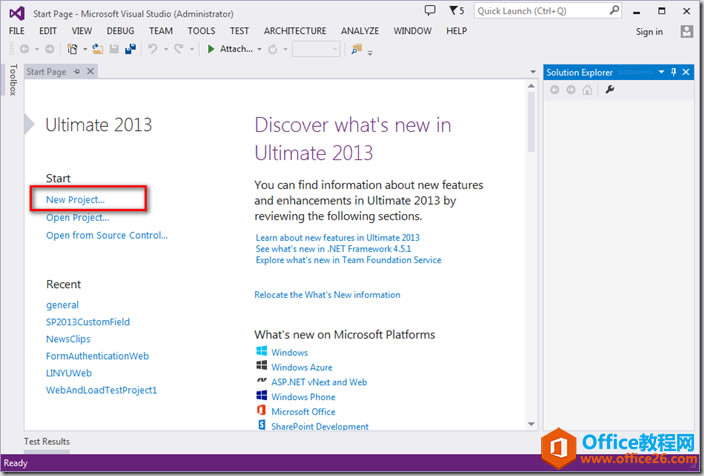Screen dimensions: 704x476
Task: Open the notifications flag showing 5
Action: click(457, 10)
